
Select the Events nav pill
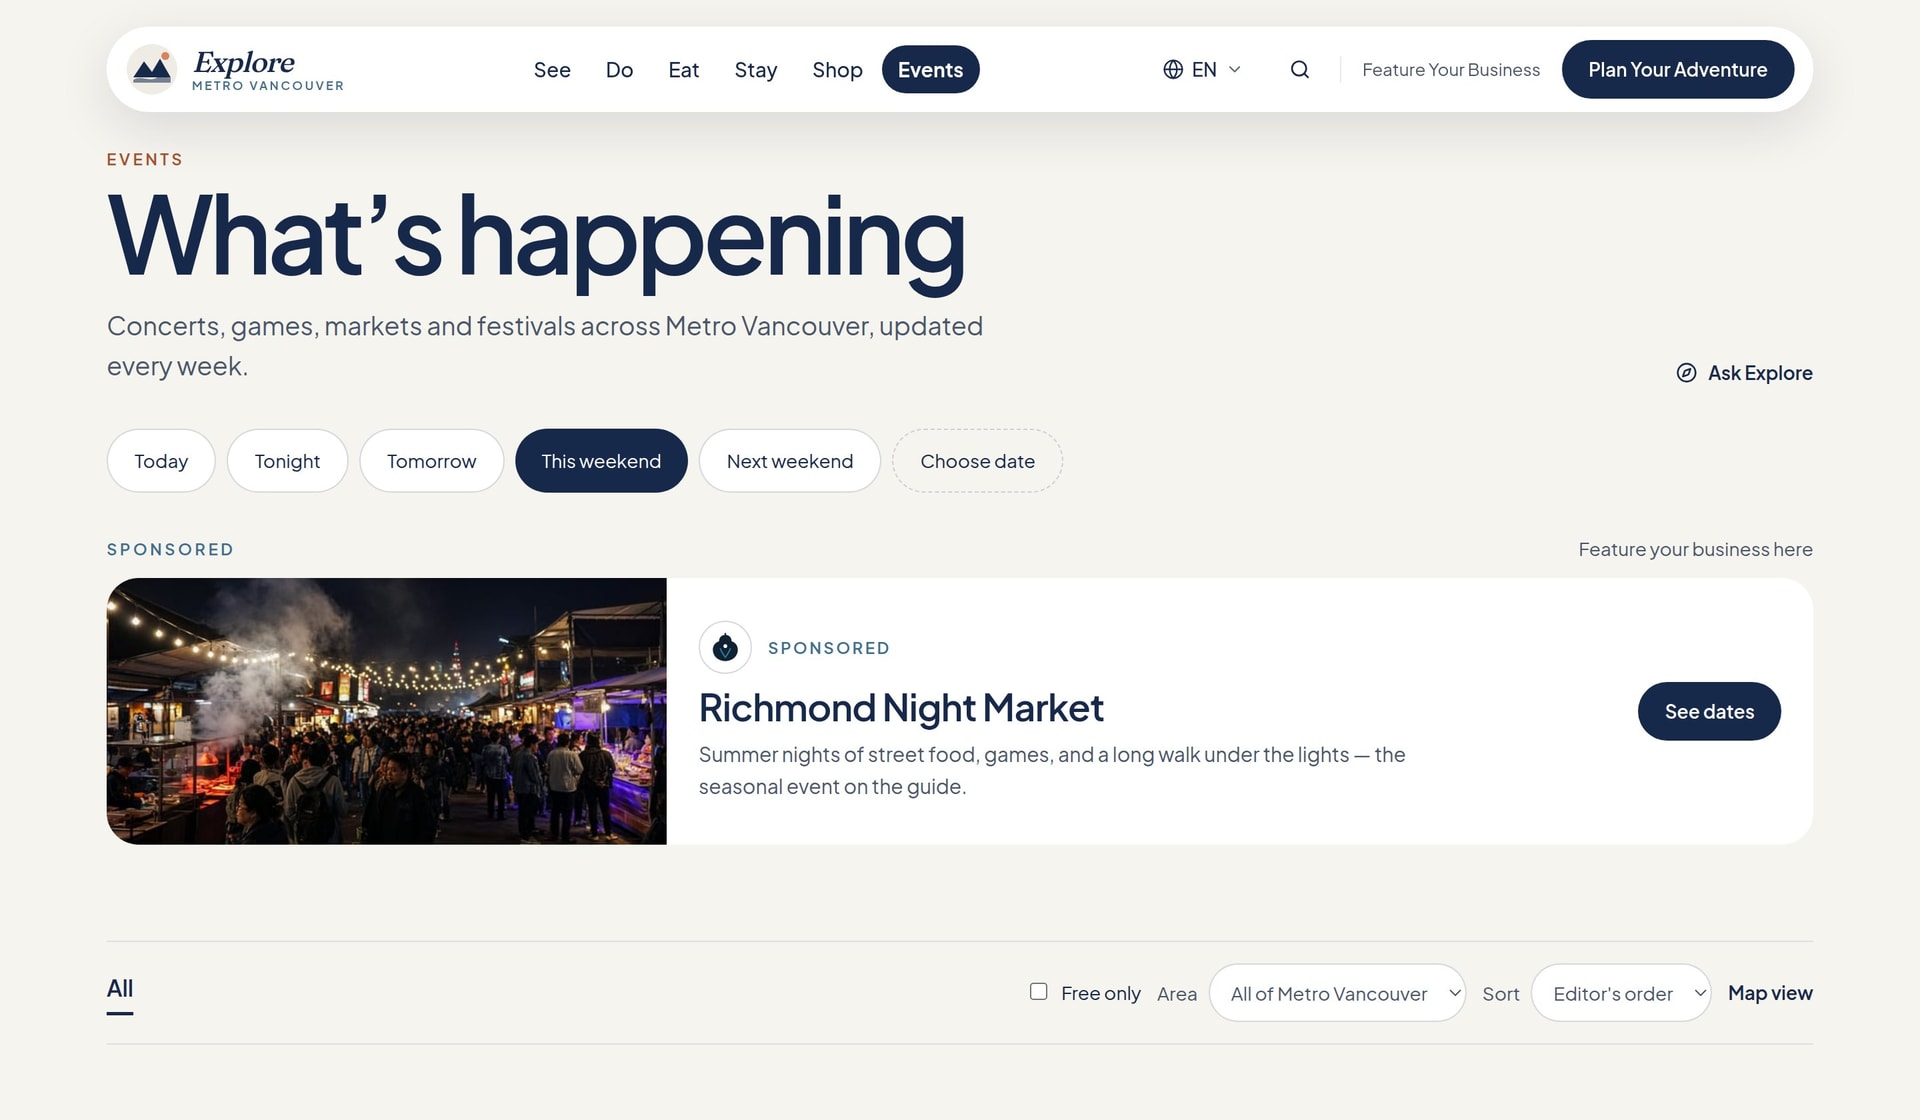(x=930, y=69)
